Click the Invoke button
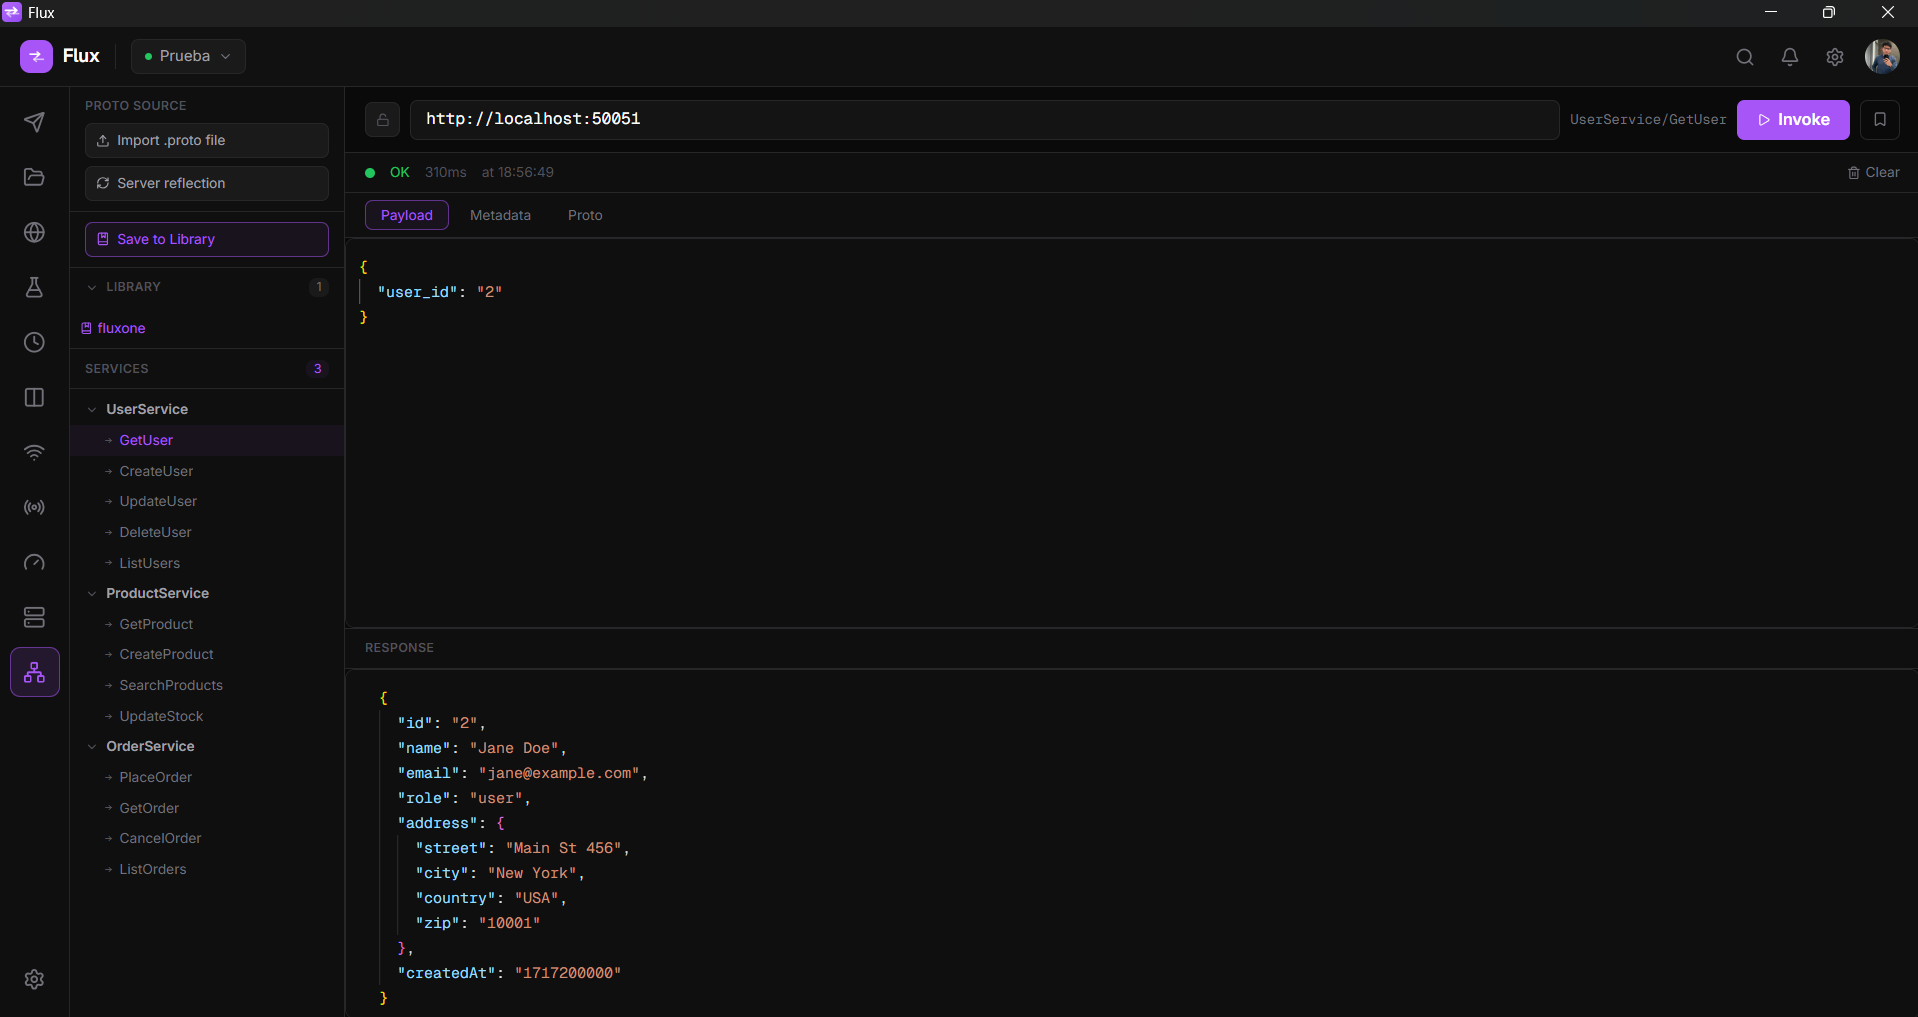 1793,120
